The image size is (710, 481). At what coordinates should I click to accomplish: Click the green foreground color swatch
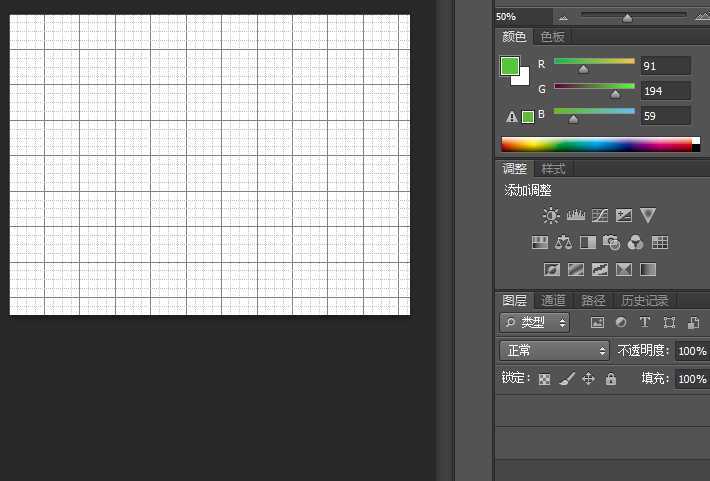click(510, 66)
